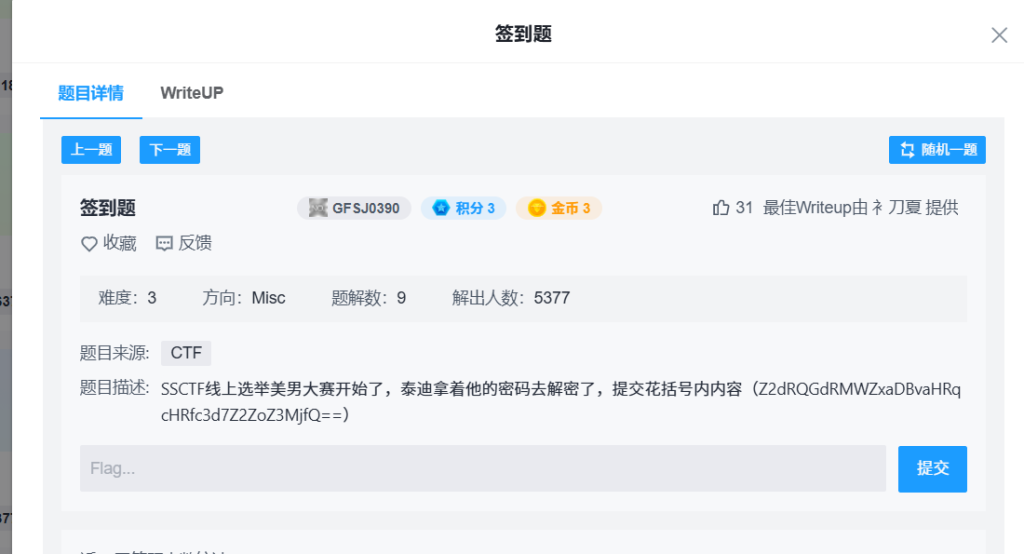
Task: Go to next challenge with 下一题
Action: (x=169, y=150)
